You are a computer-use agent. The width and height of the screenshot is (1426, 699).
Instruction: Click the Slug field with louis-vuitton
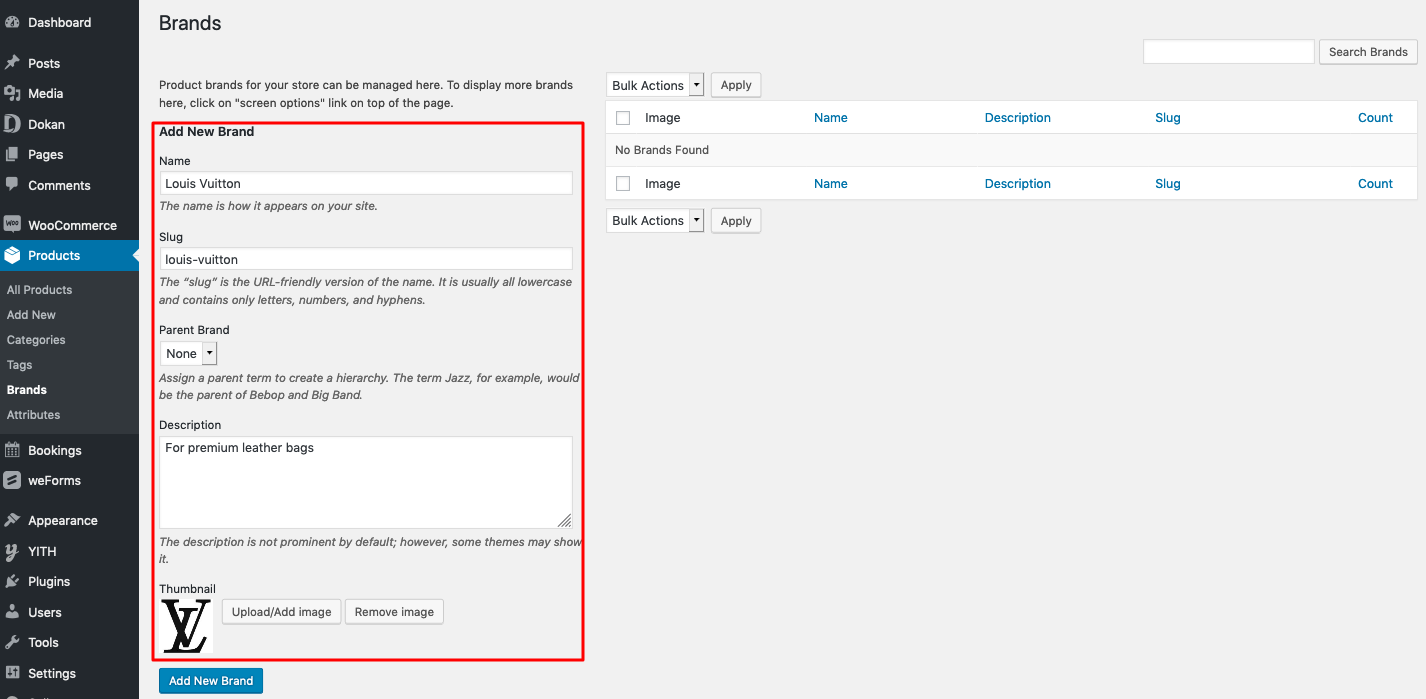[x=366, y=259]
